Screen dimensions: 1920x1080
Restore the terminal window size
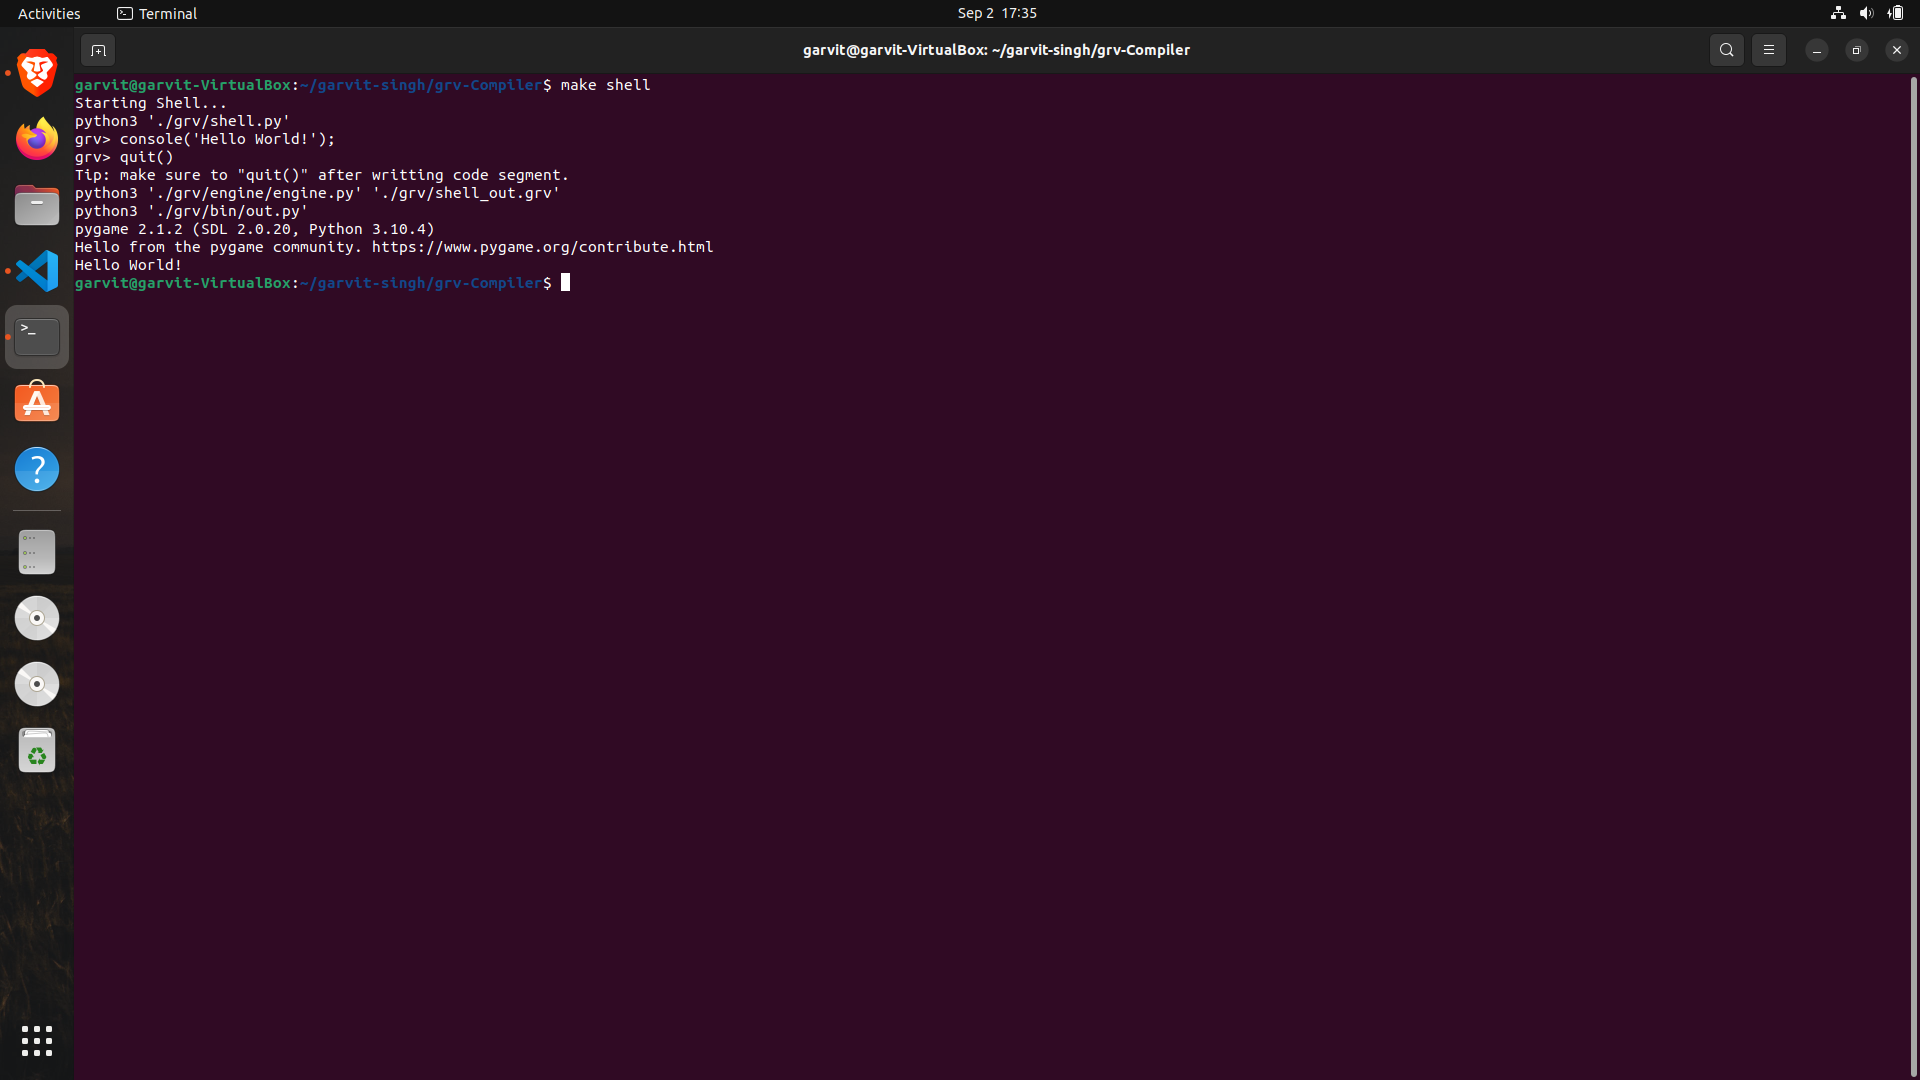tap(1856, 50)
